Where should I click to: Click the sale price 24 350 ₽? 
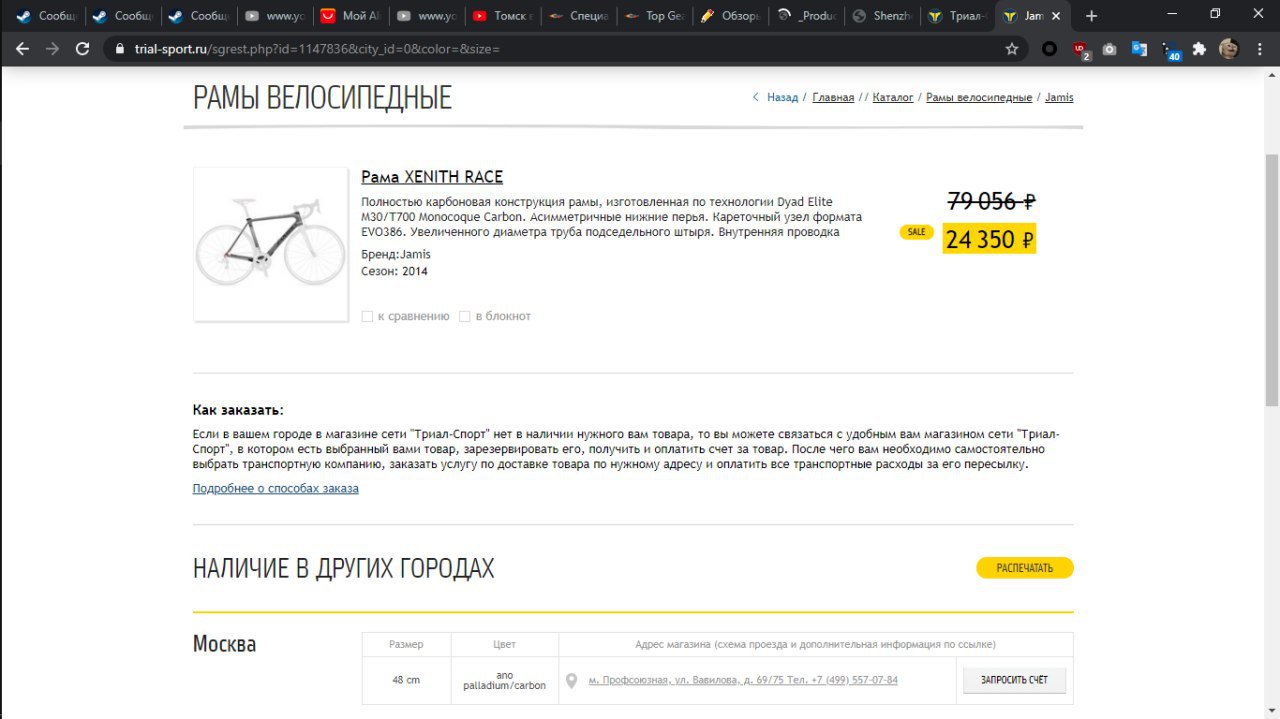click(x=989, y=239)
